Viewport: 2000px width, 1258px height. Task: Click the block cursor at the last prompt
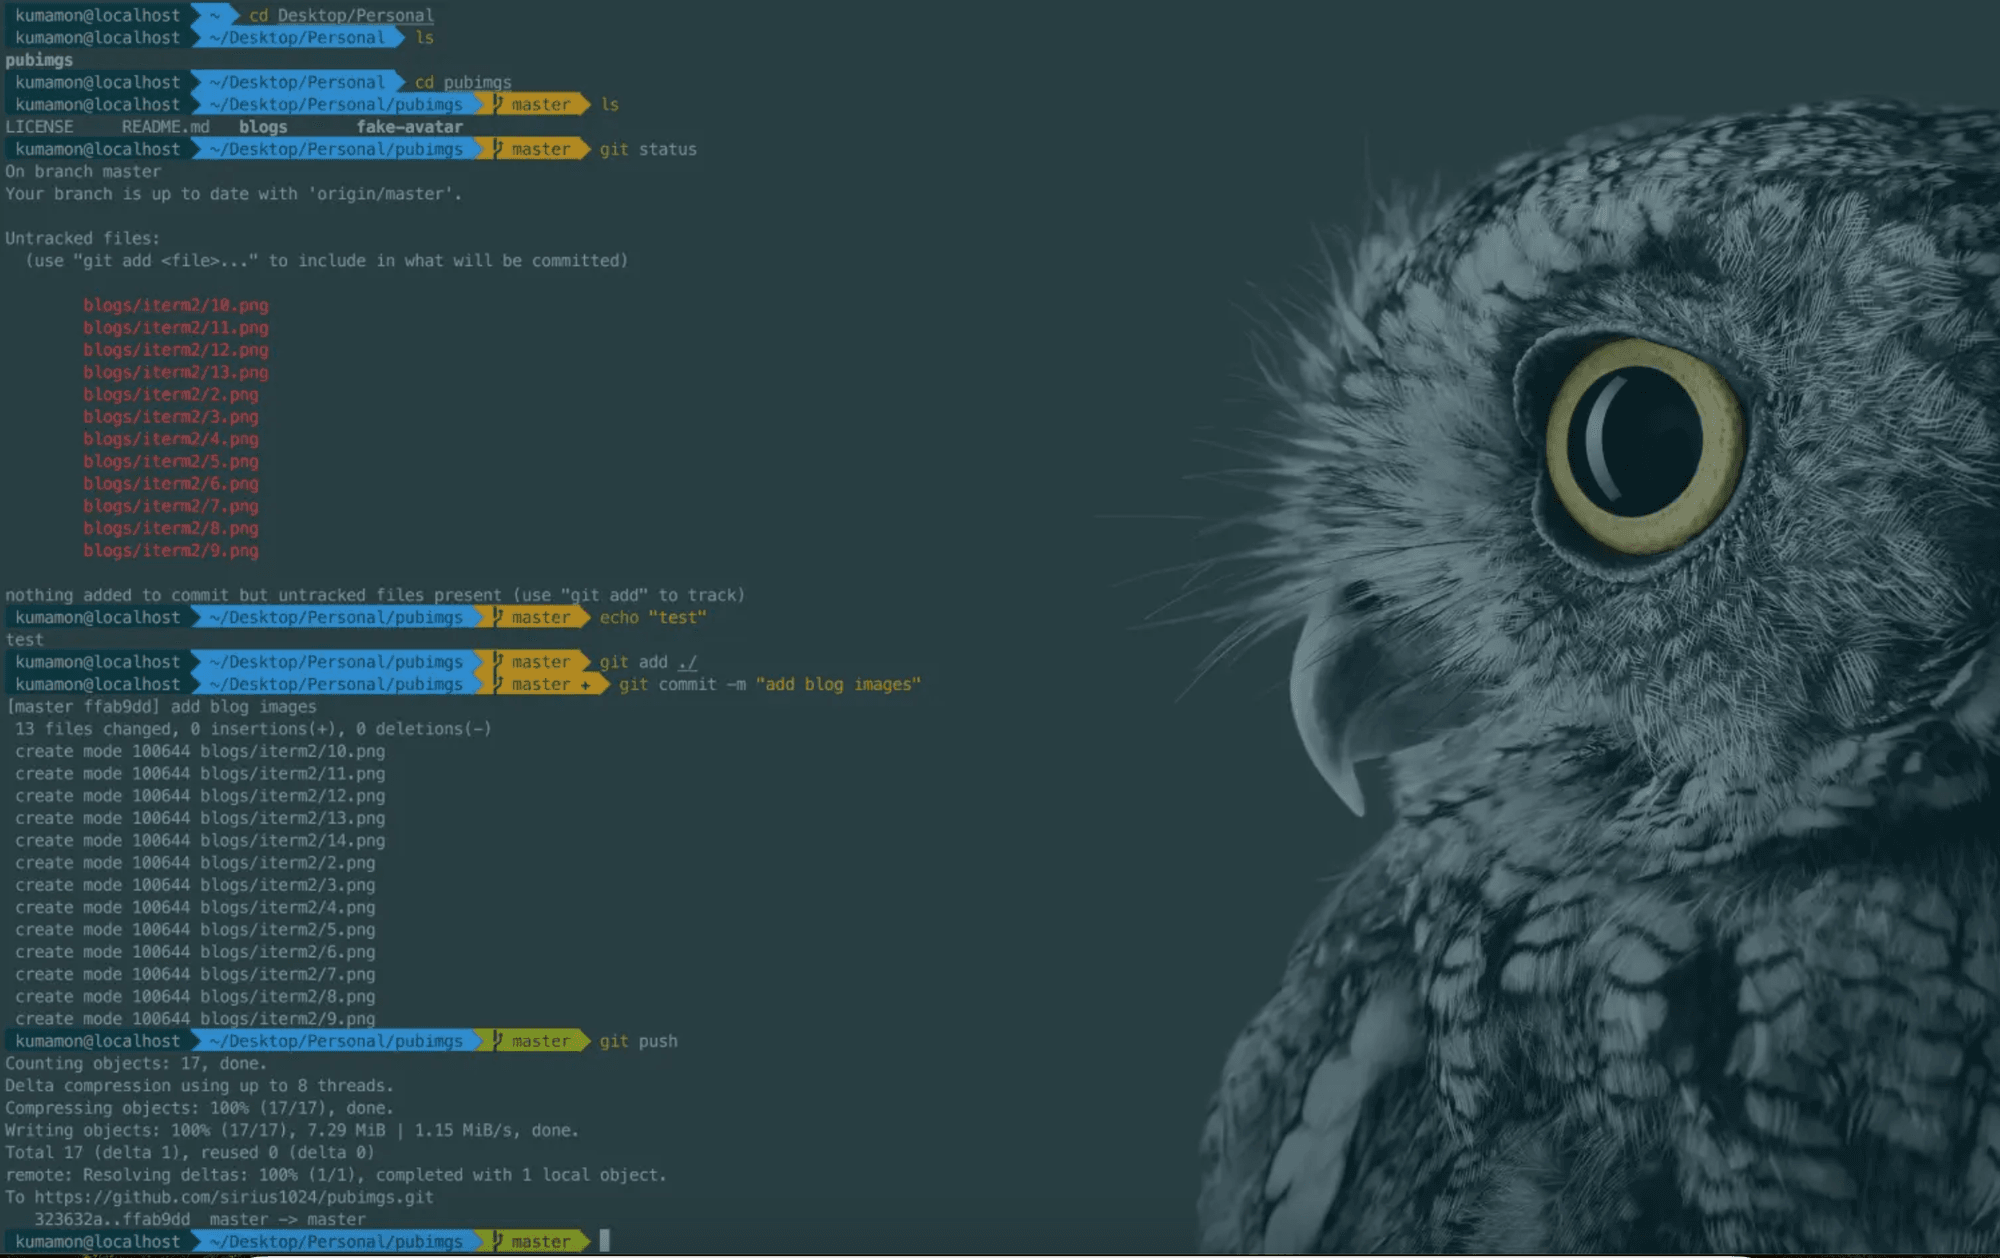tap(605, 1241)
